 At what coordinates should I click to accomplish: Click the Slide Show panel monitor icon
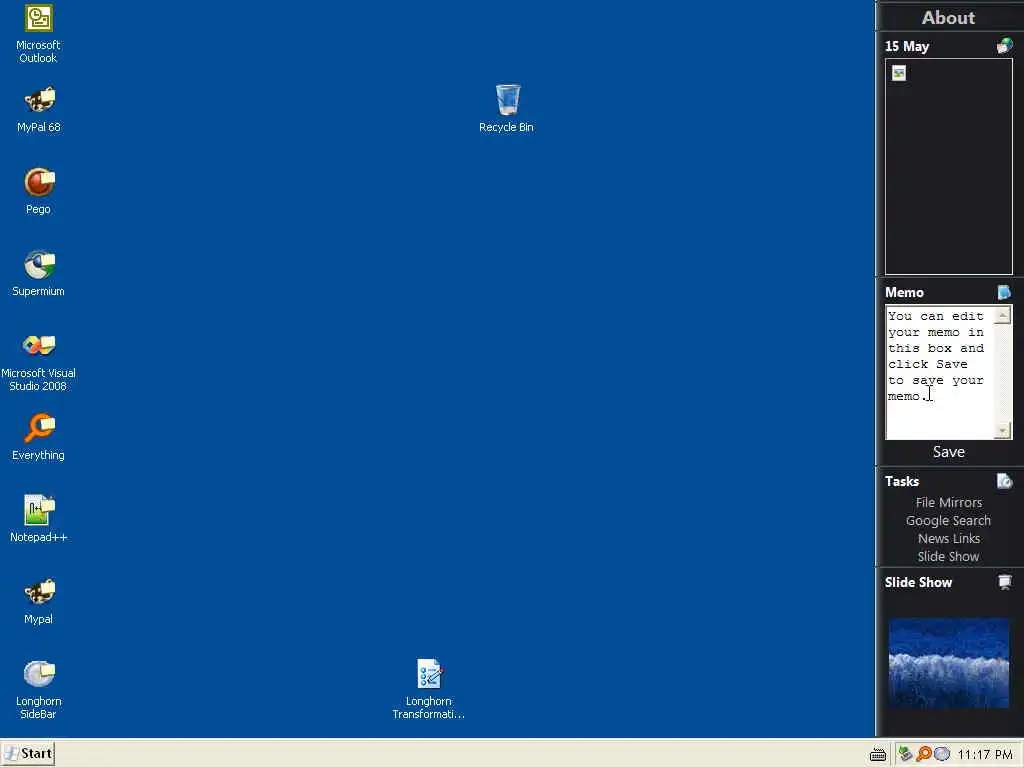[x=1004, y=582]
